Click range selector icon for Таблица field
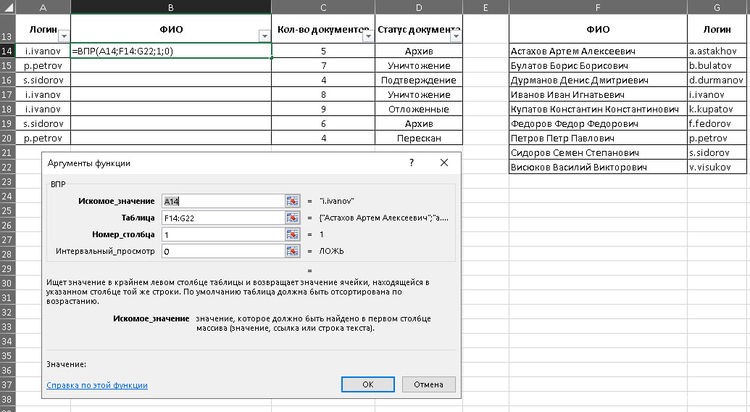The width and height of the screenshot is (750, 412). 292,218
